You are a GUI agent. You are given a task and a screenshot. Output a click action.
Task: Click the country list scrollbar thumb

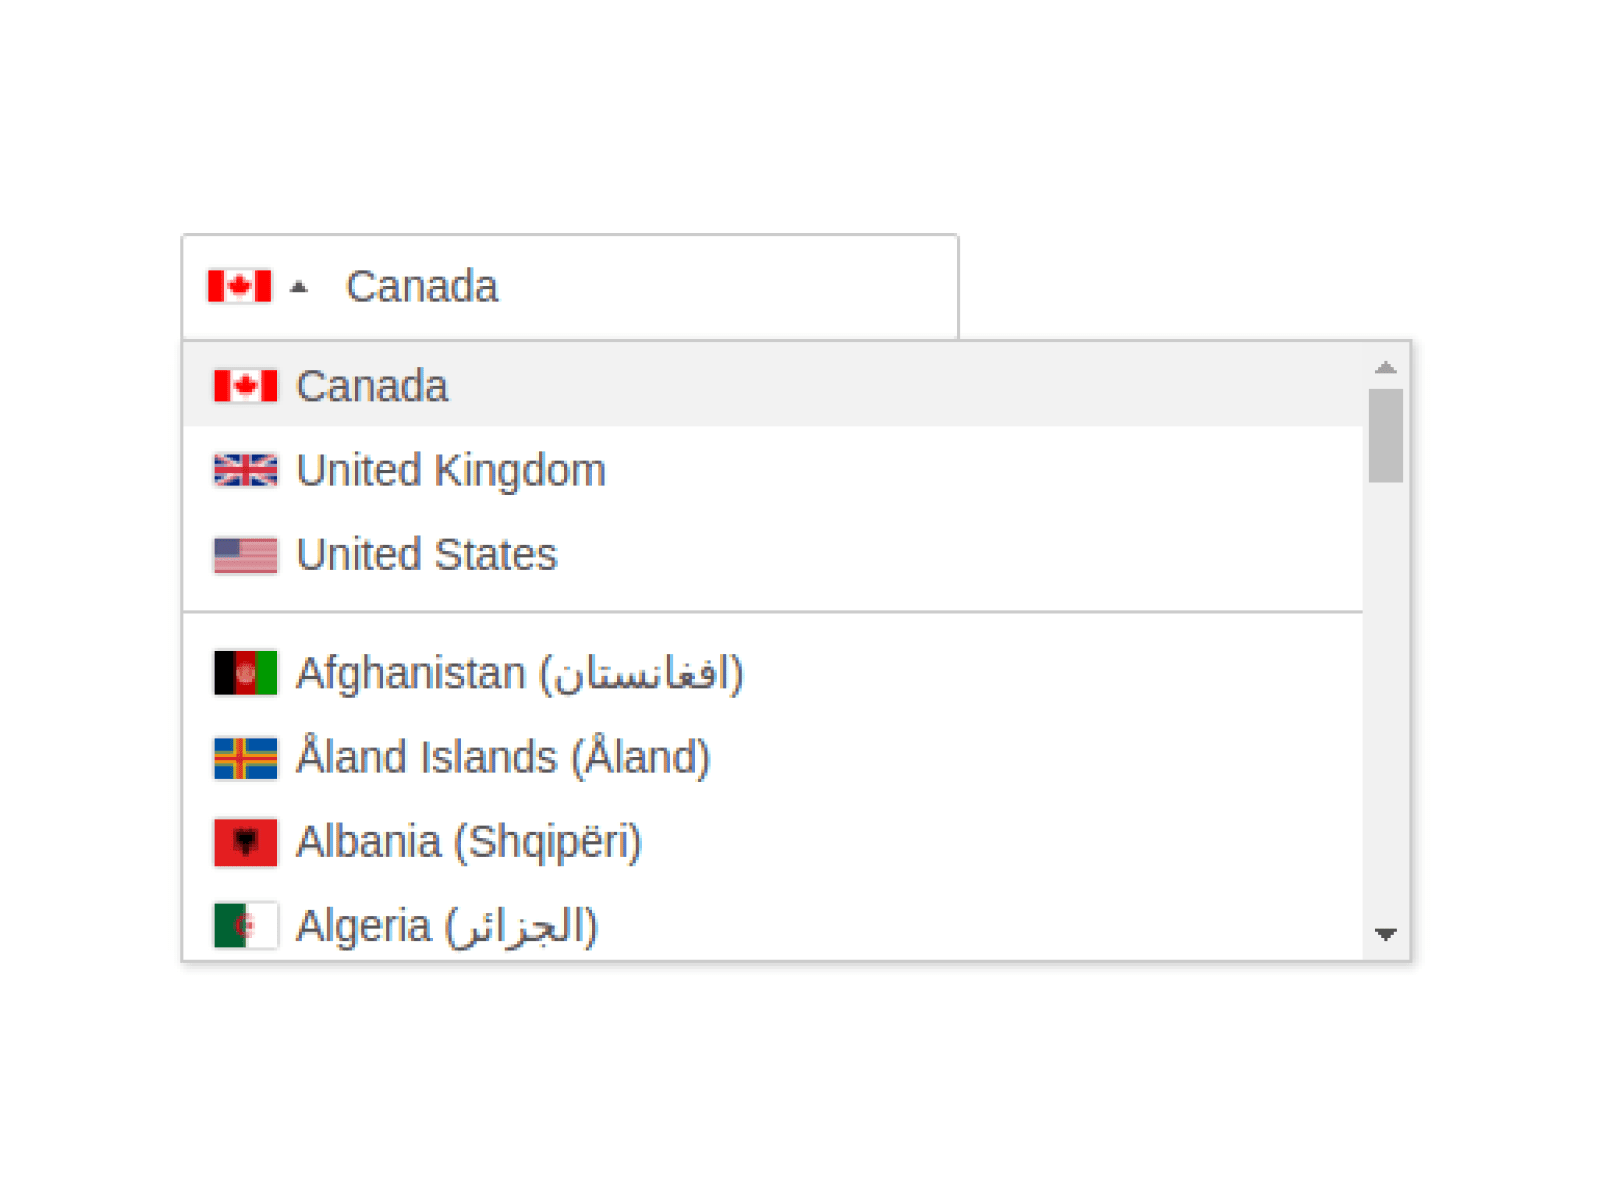(1385, 436)
